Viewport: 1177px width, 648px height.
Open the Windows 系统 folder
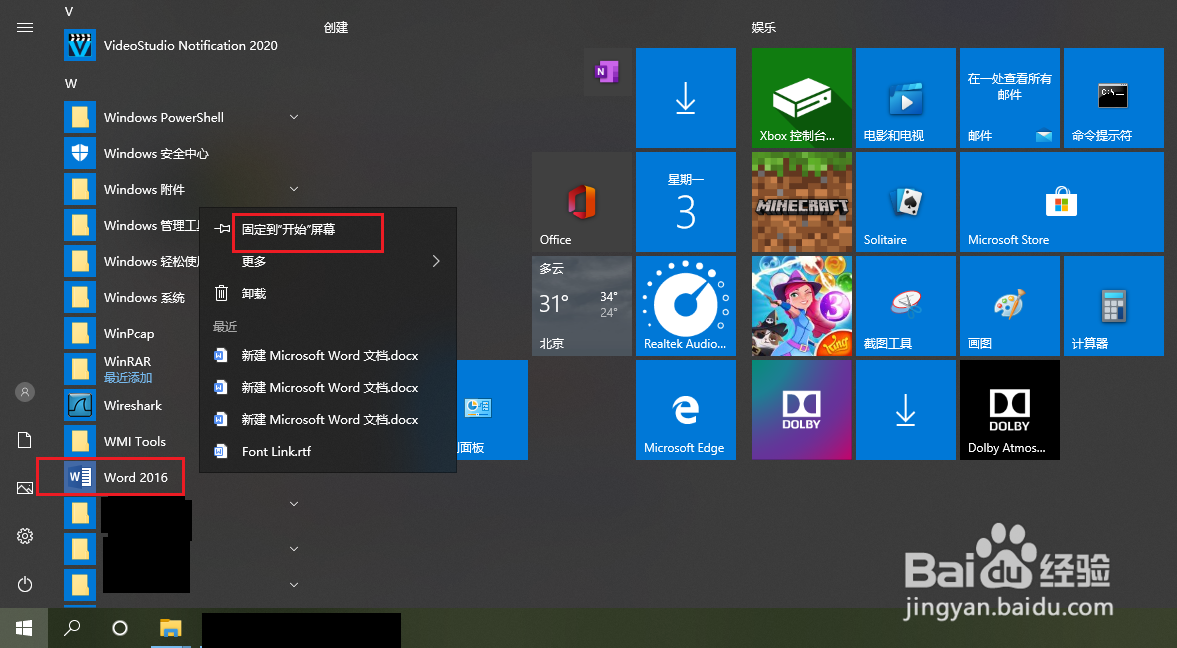tap(125, 297)
